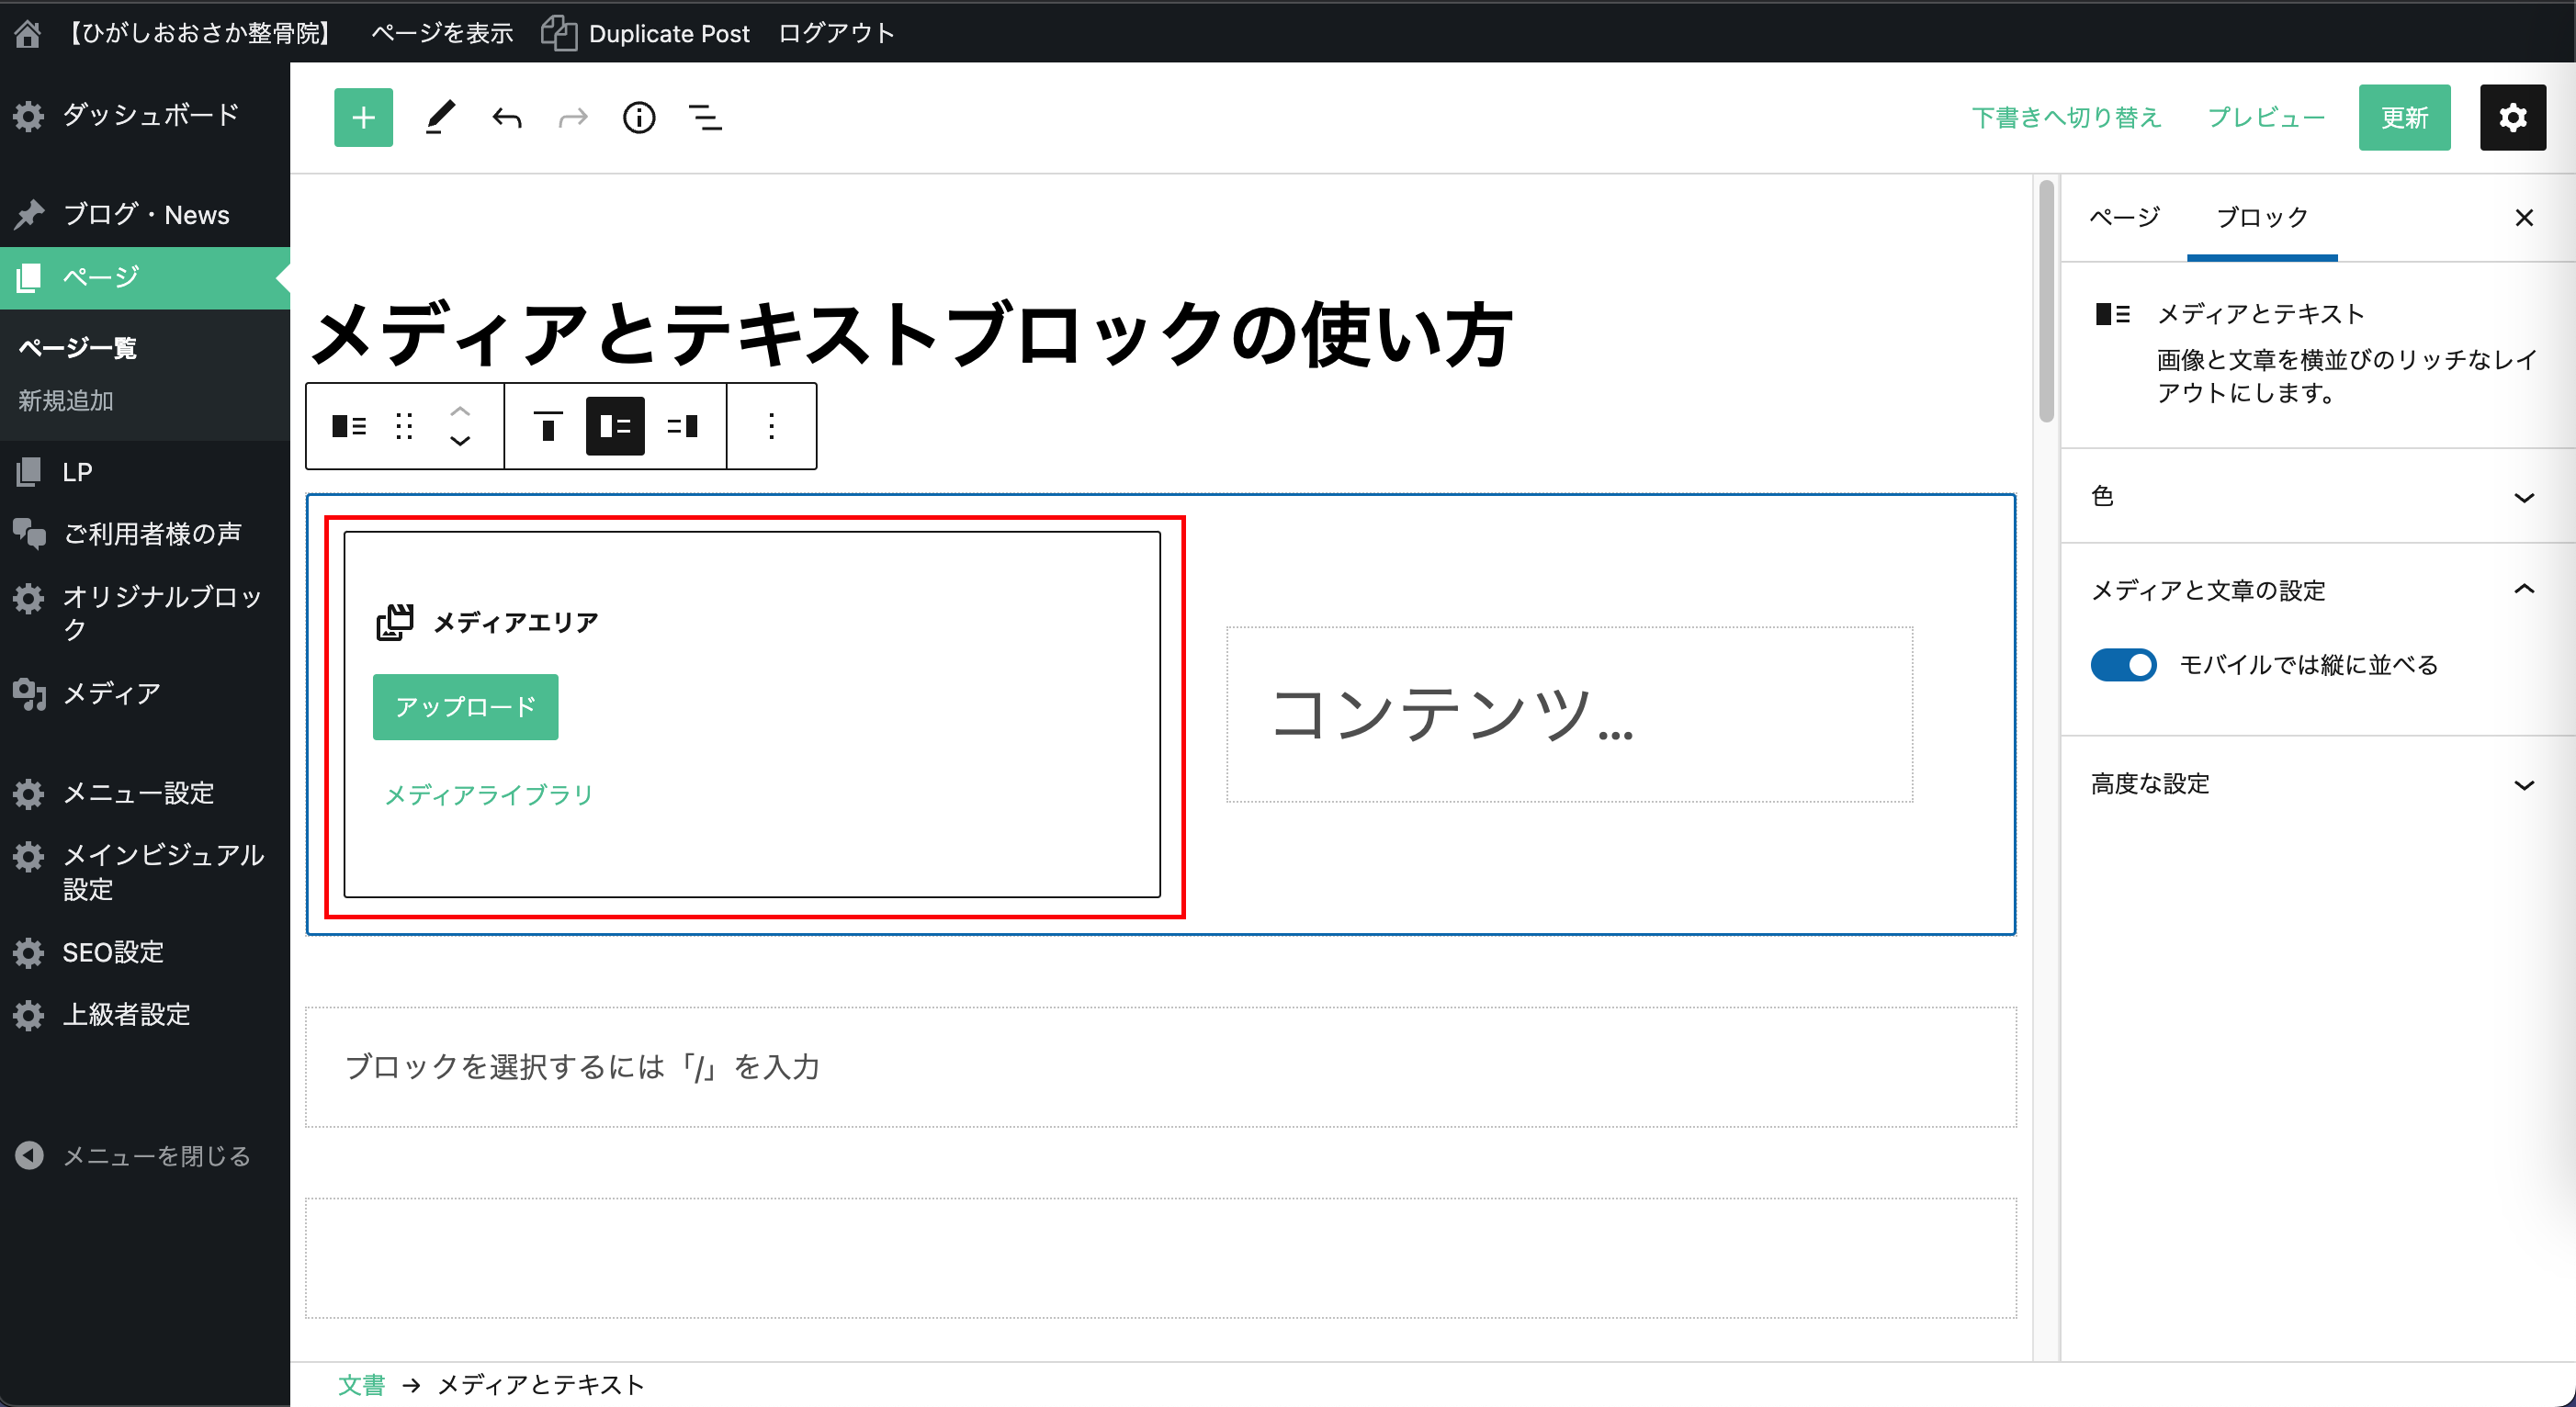The height and width of the screenshot is (1407, 2576).
Task: Open the メディアライブラリ link
Action: pos(488,795)
